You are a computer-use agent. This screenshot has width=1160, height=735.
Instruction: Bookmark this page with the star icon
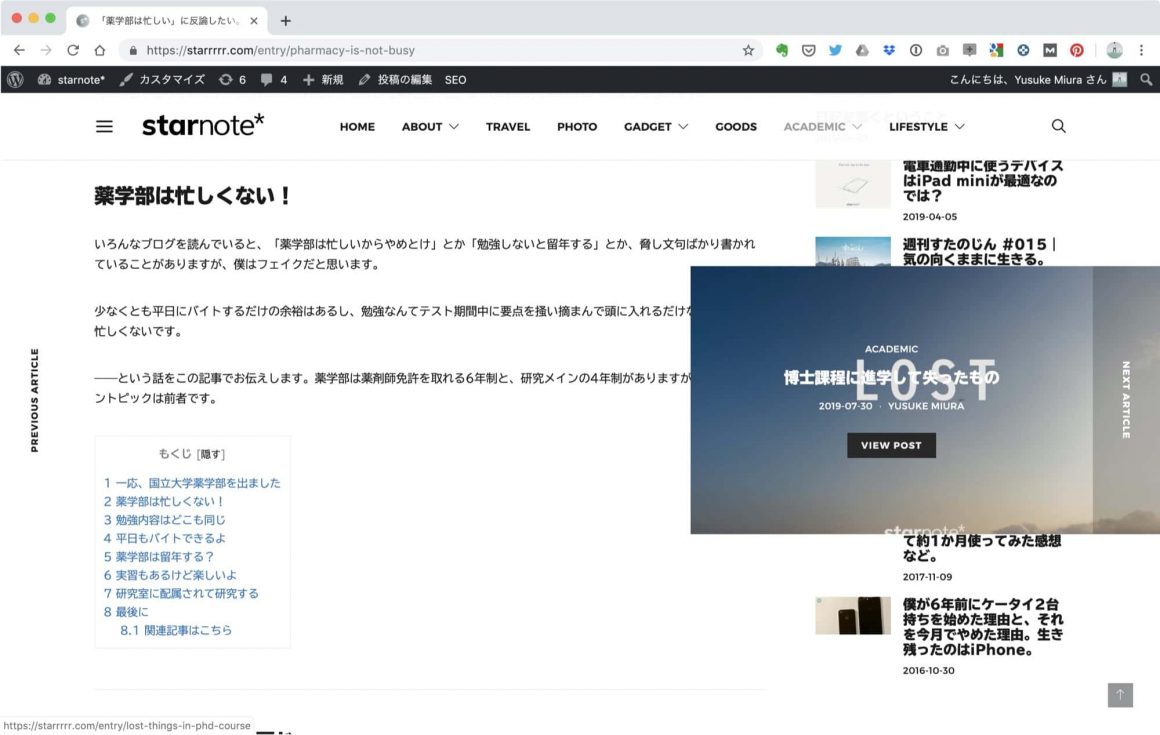pyautogui.click(x=748, y=50)
